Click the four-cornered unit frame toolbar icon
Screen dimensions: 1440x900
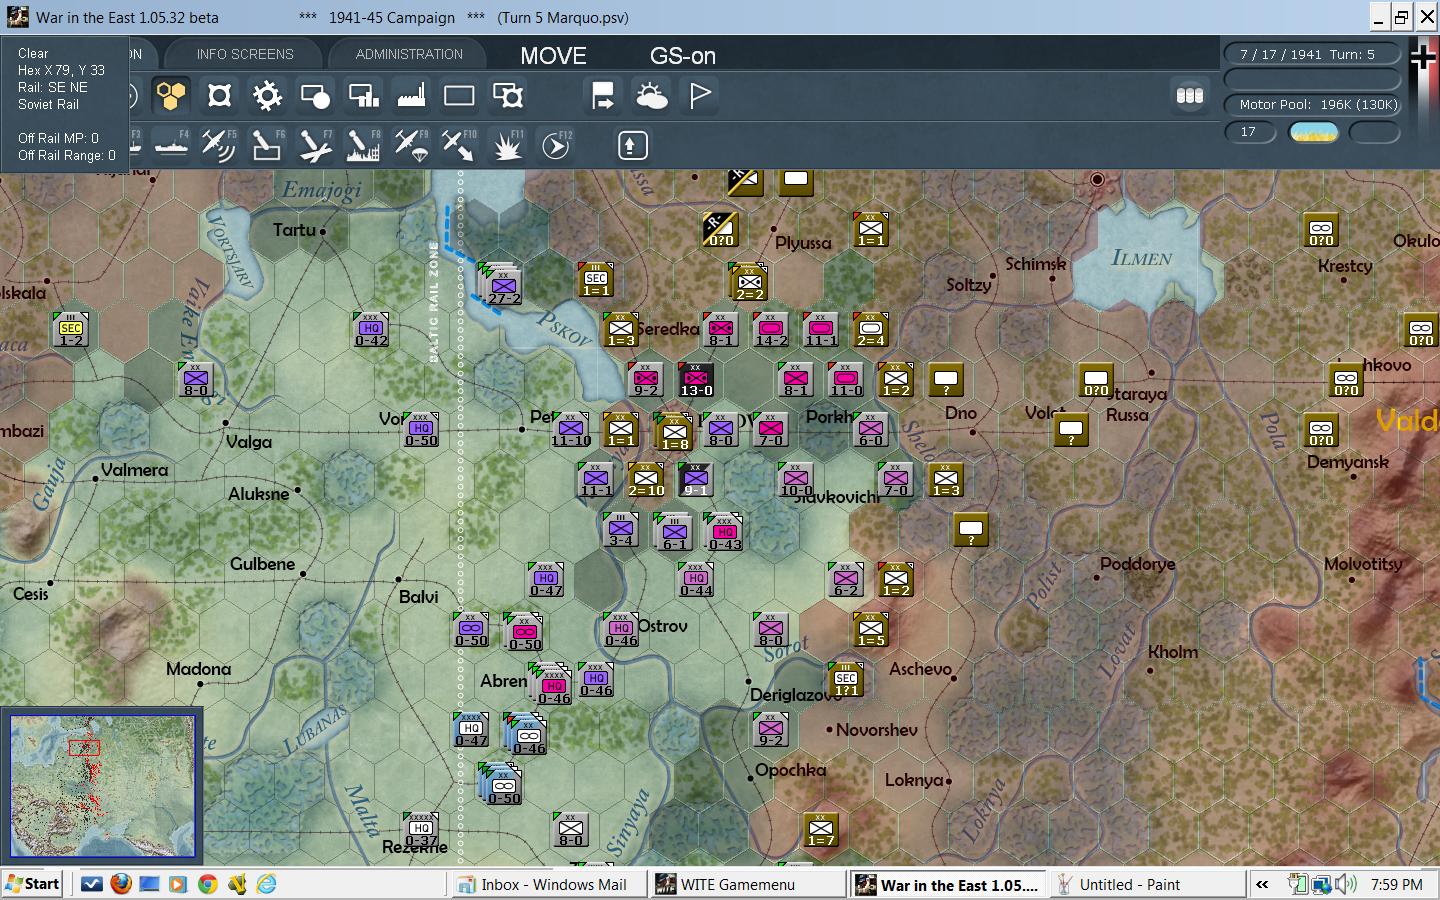tap(219, 96)
